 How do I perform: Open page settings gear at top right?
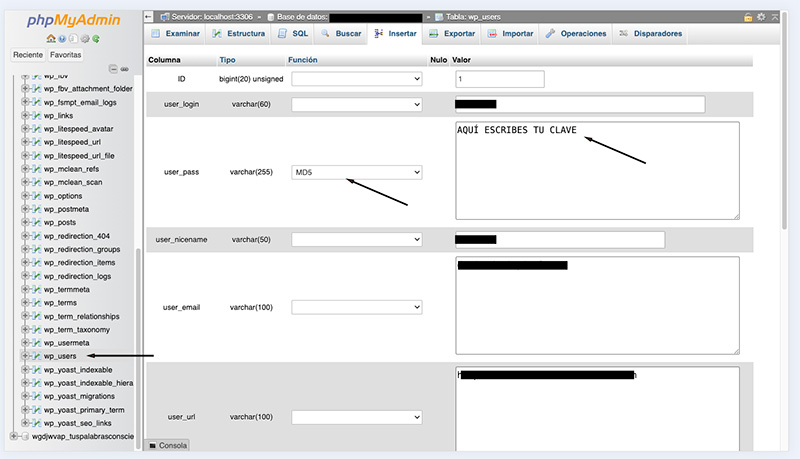pyautogui.click(x=761, y=17)
